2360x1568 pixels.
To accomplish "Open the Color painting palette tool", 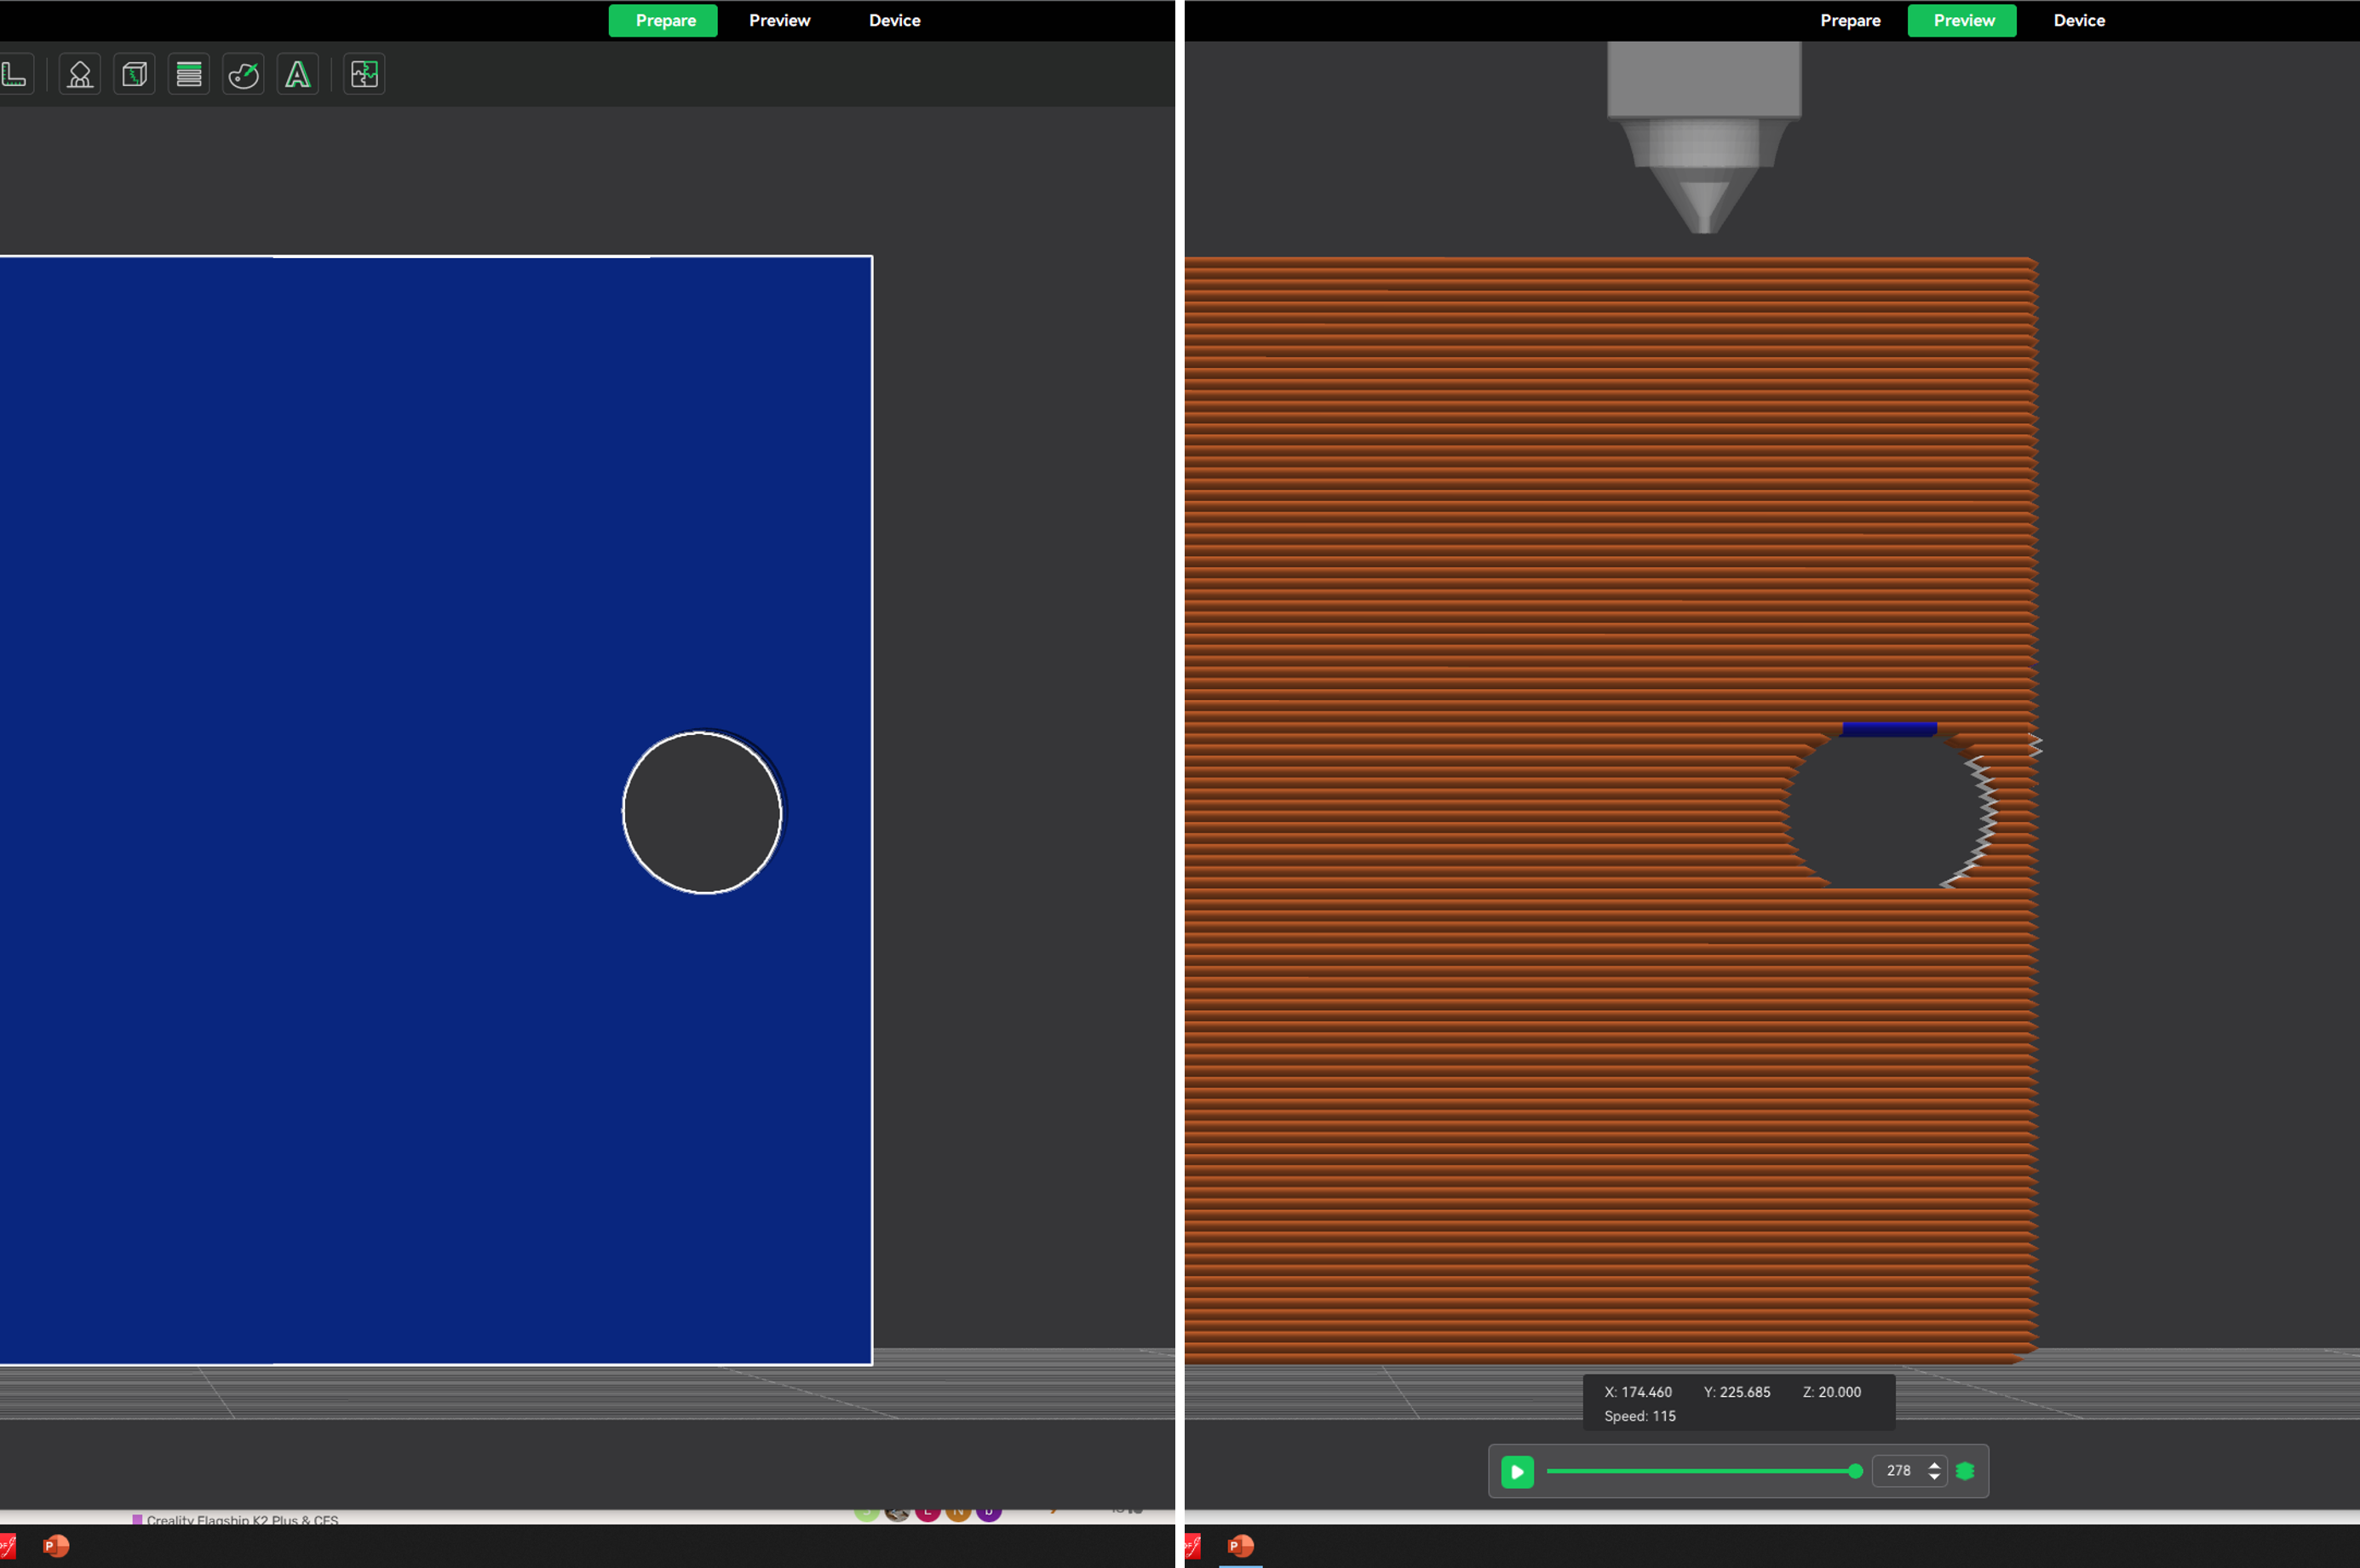I will pyautogui.click(x=243, y=74).
